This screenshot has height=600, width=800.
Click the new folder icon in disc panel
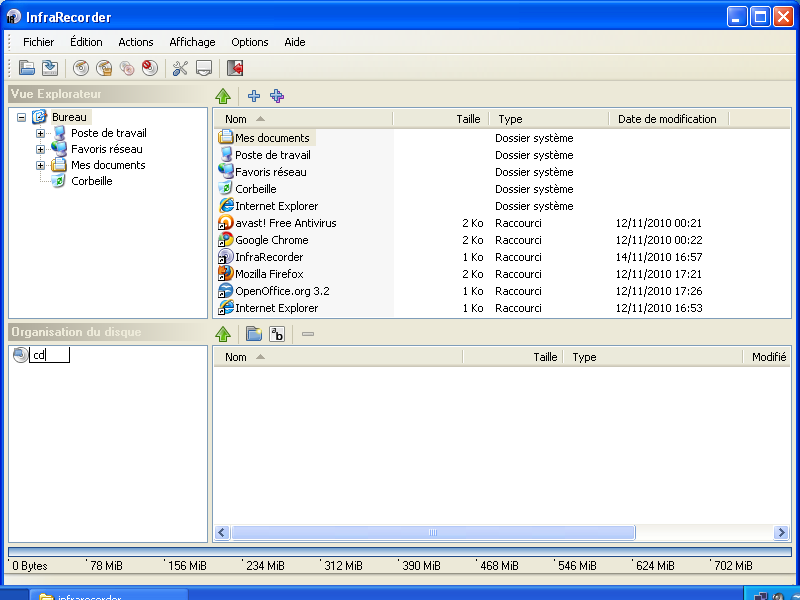(254, 333)
